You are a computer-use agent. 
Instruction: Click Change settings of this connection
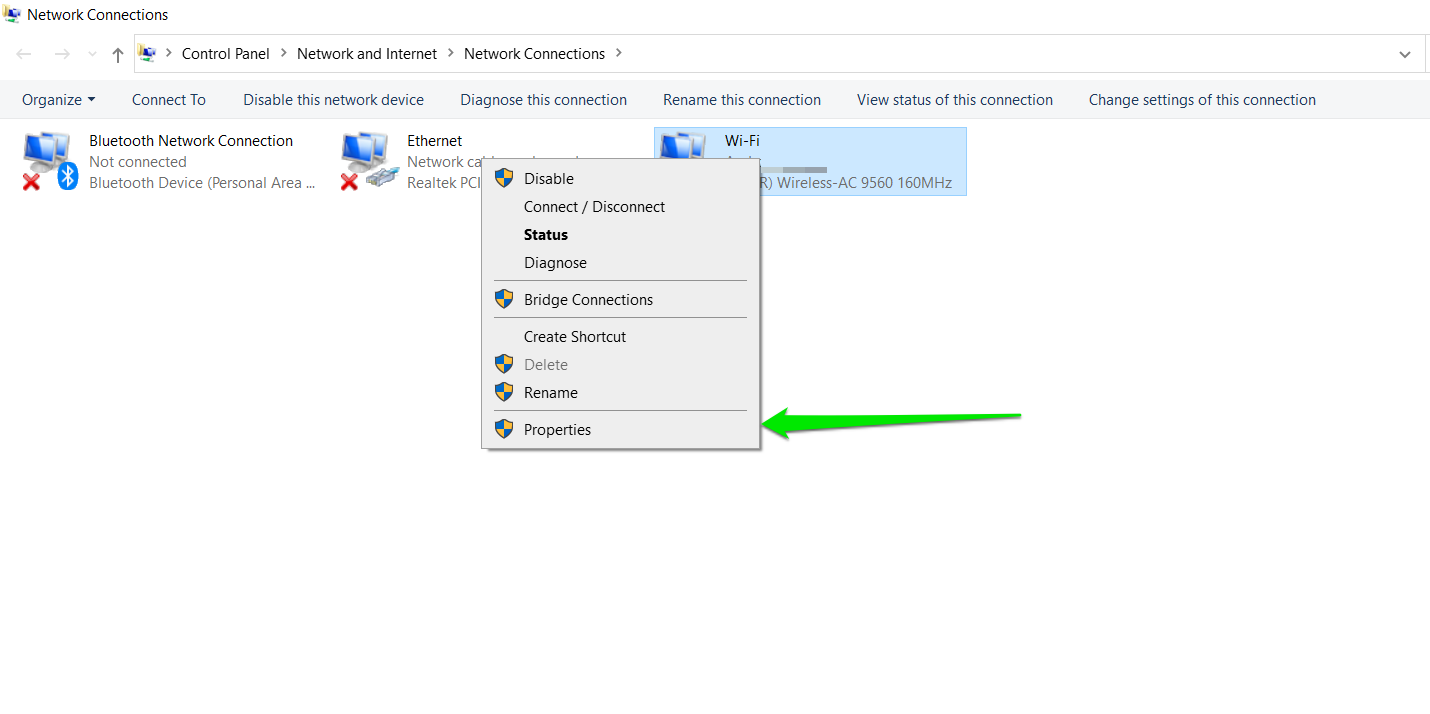(1202, 100)
